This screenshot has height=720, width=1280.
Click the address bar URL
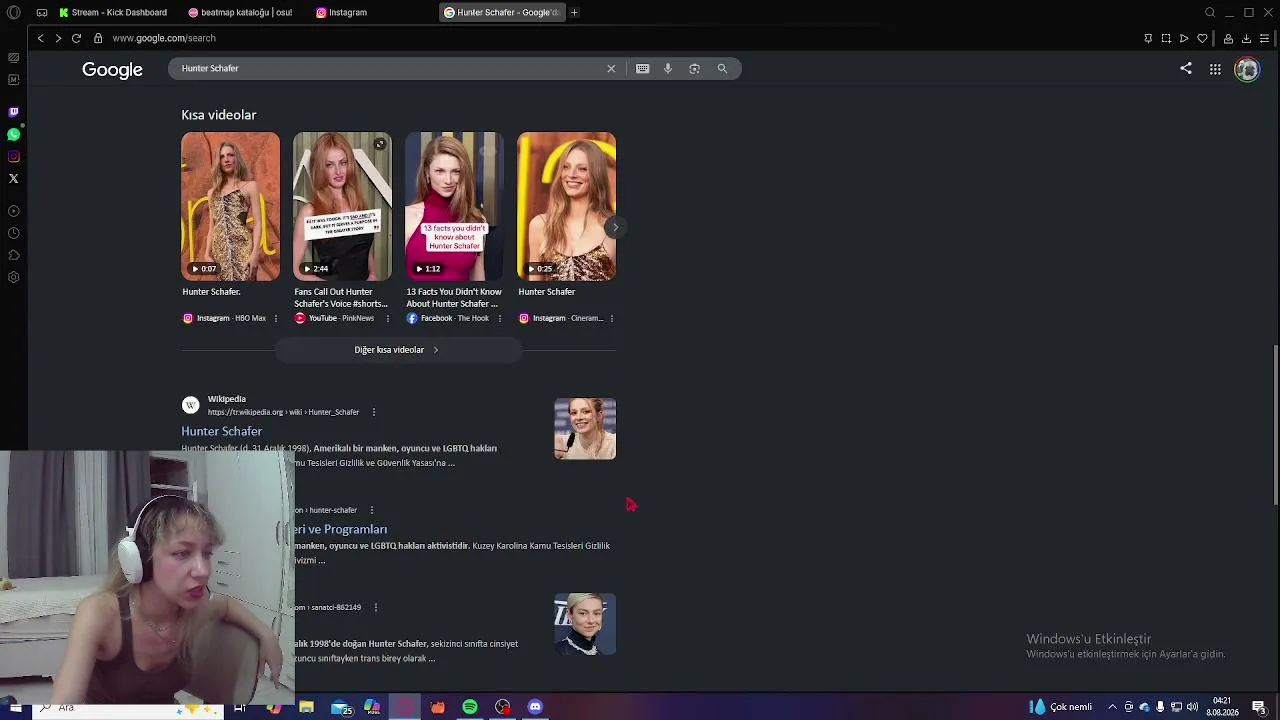pos(164,38)
